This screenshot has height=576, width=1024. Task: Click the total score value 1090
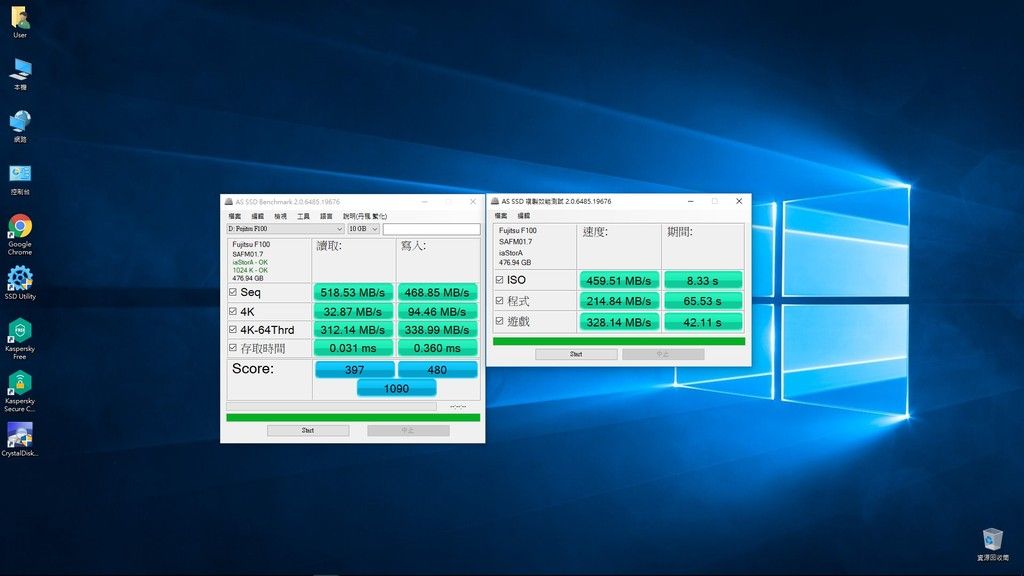[396, 389]
